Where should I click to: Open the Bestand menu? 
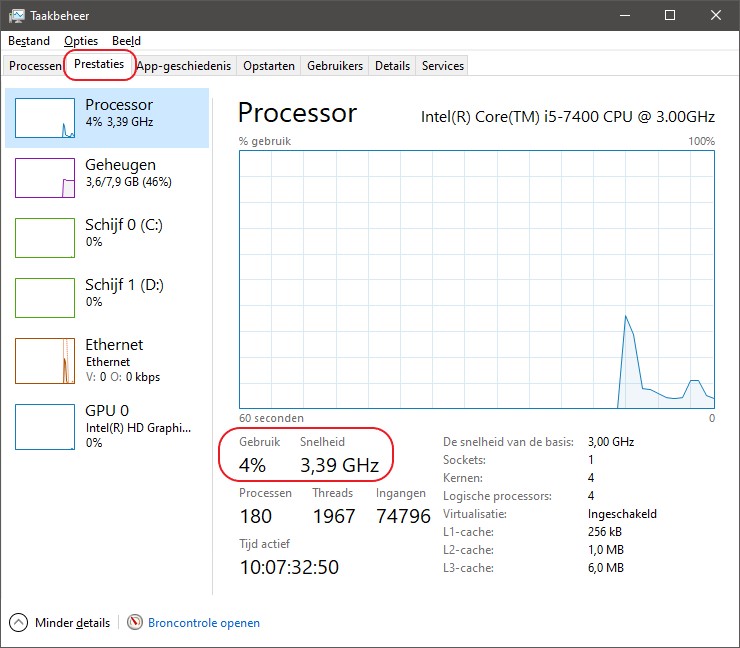tap(28, 41)
